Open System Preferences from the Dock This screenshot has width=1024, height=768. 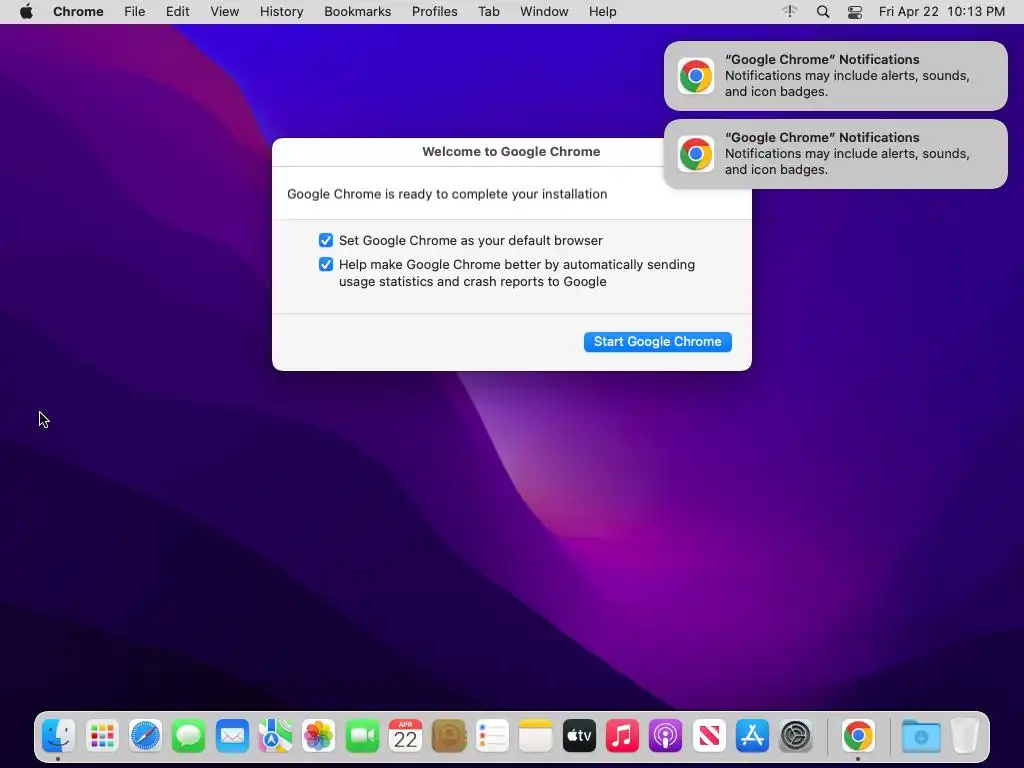point(795,736)
